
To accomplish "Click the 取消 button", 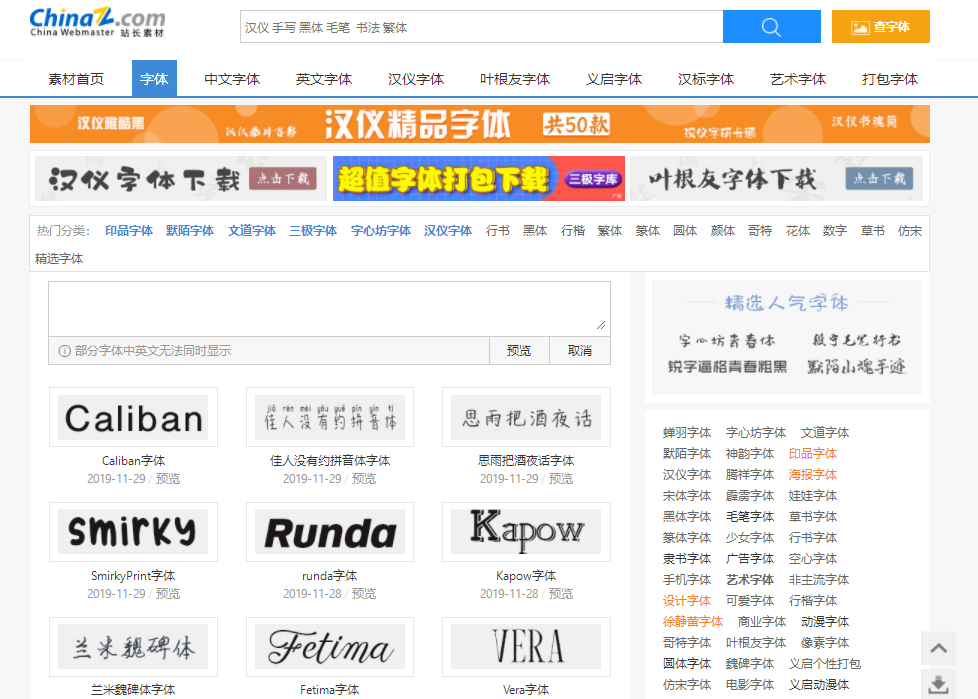I will [580, 350].
